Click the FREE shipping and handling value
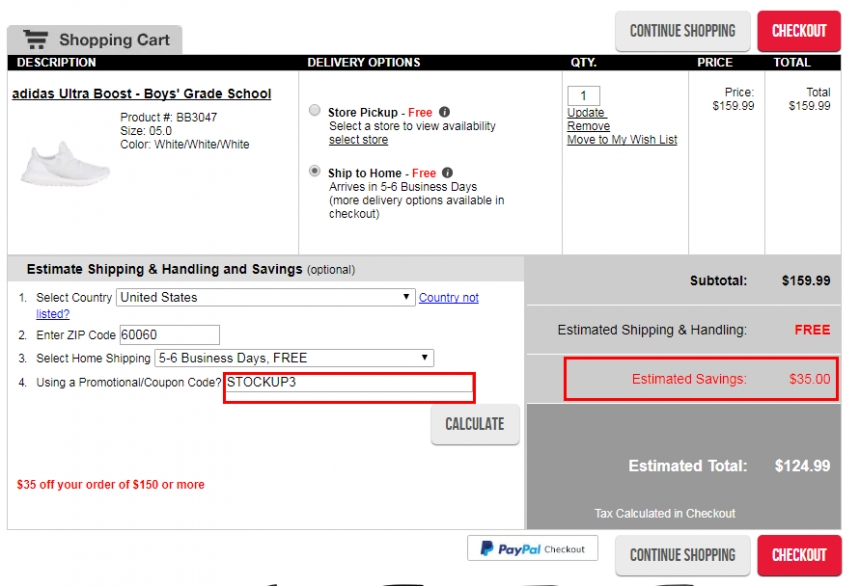Image resolution: width=860 pixels, height=586 pixels. tap(812, 330)
